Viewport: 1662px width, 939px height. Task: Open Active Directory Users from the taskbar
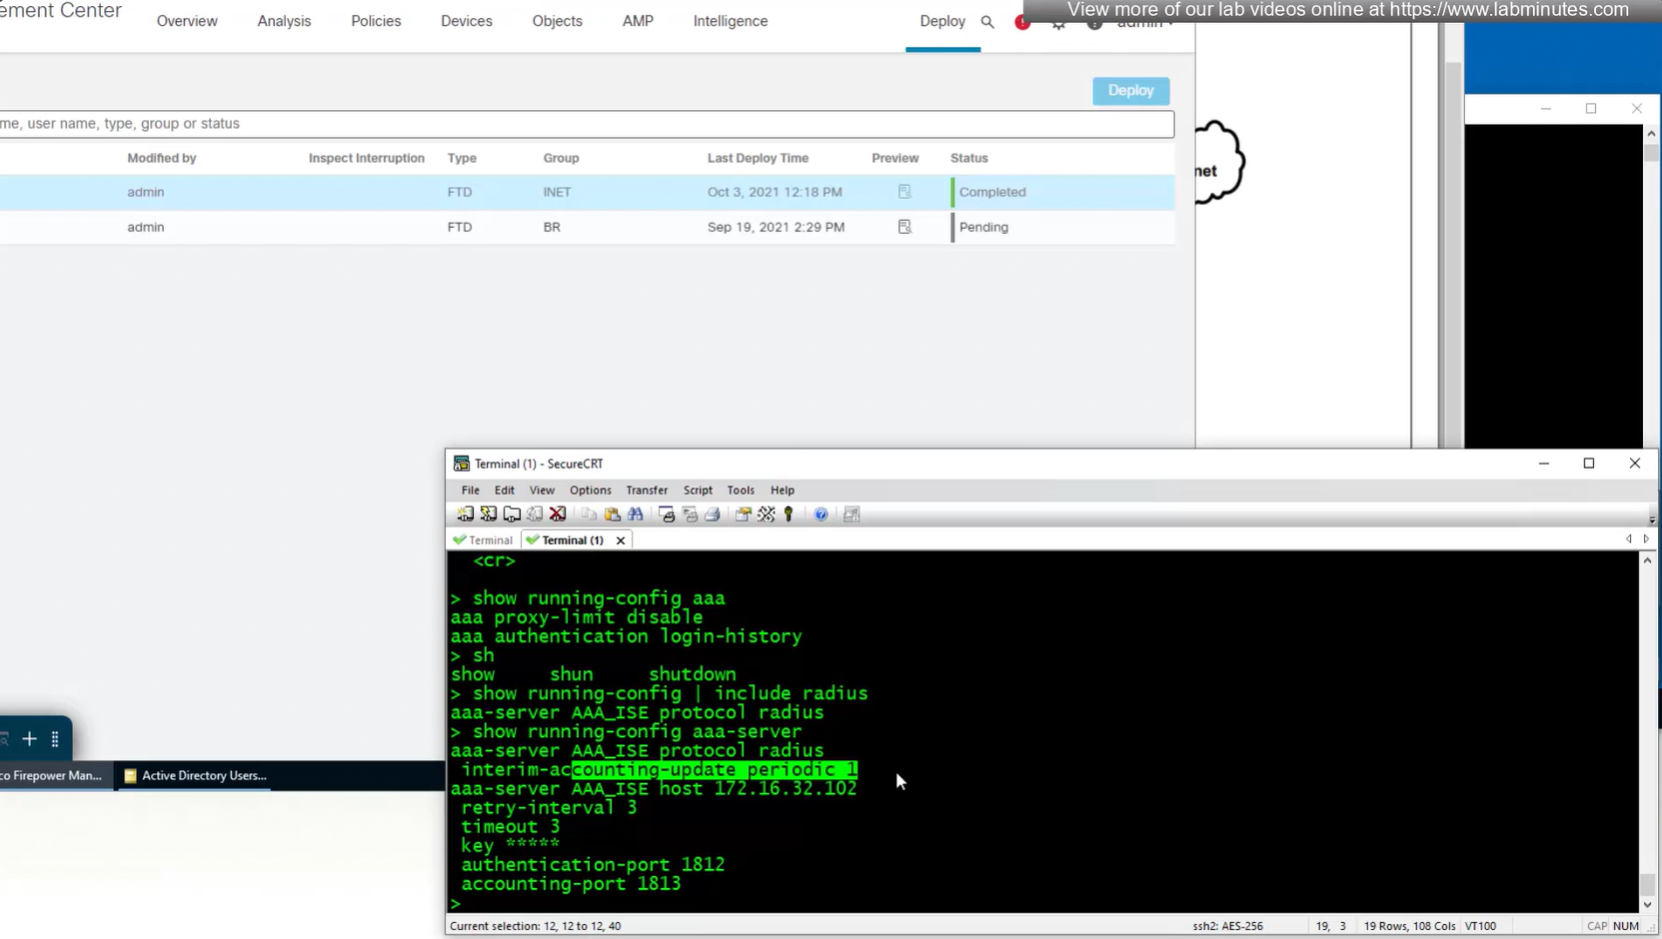(196, 775)
